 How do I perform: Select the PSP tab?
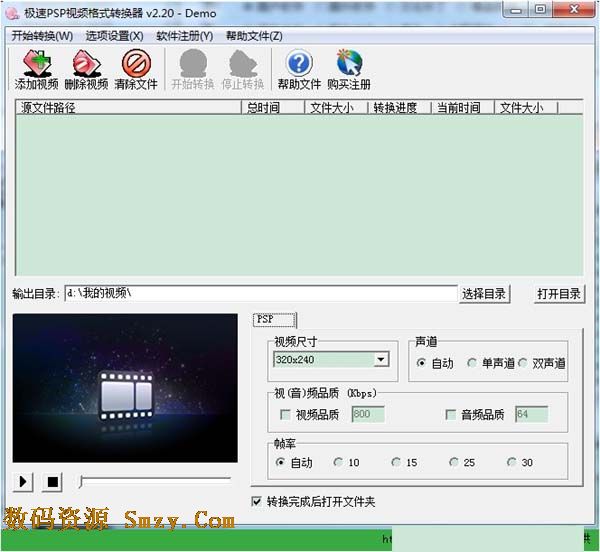click(274, 320)
